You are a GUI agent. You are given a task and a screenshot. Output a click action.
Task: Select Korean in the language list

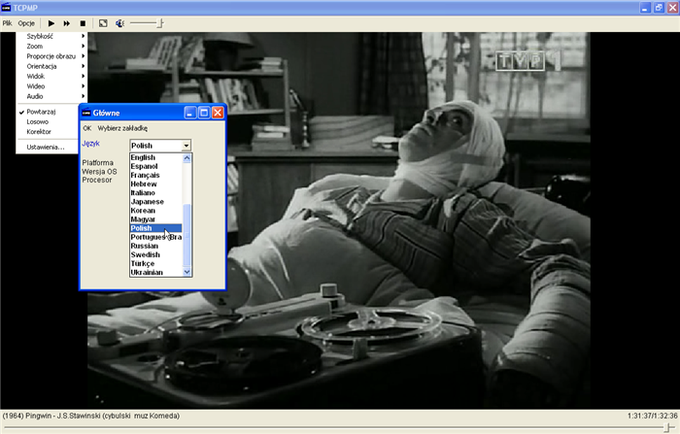[156, 211]
